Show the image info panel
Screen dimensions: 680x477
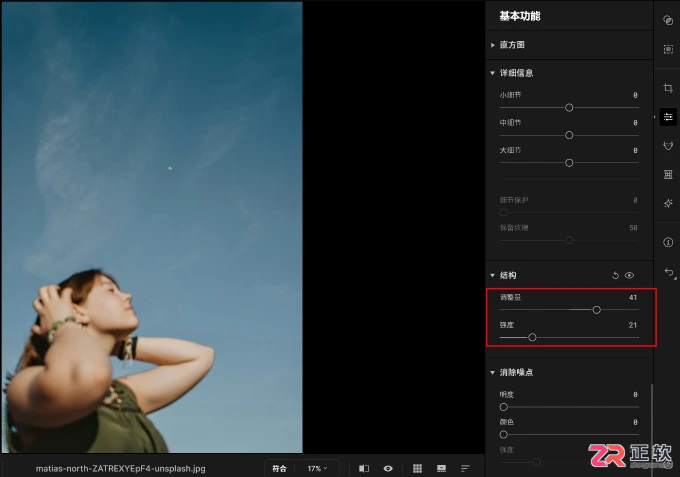pyautogui.click(x=668, y=242)
